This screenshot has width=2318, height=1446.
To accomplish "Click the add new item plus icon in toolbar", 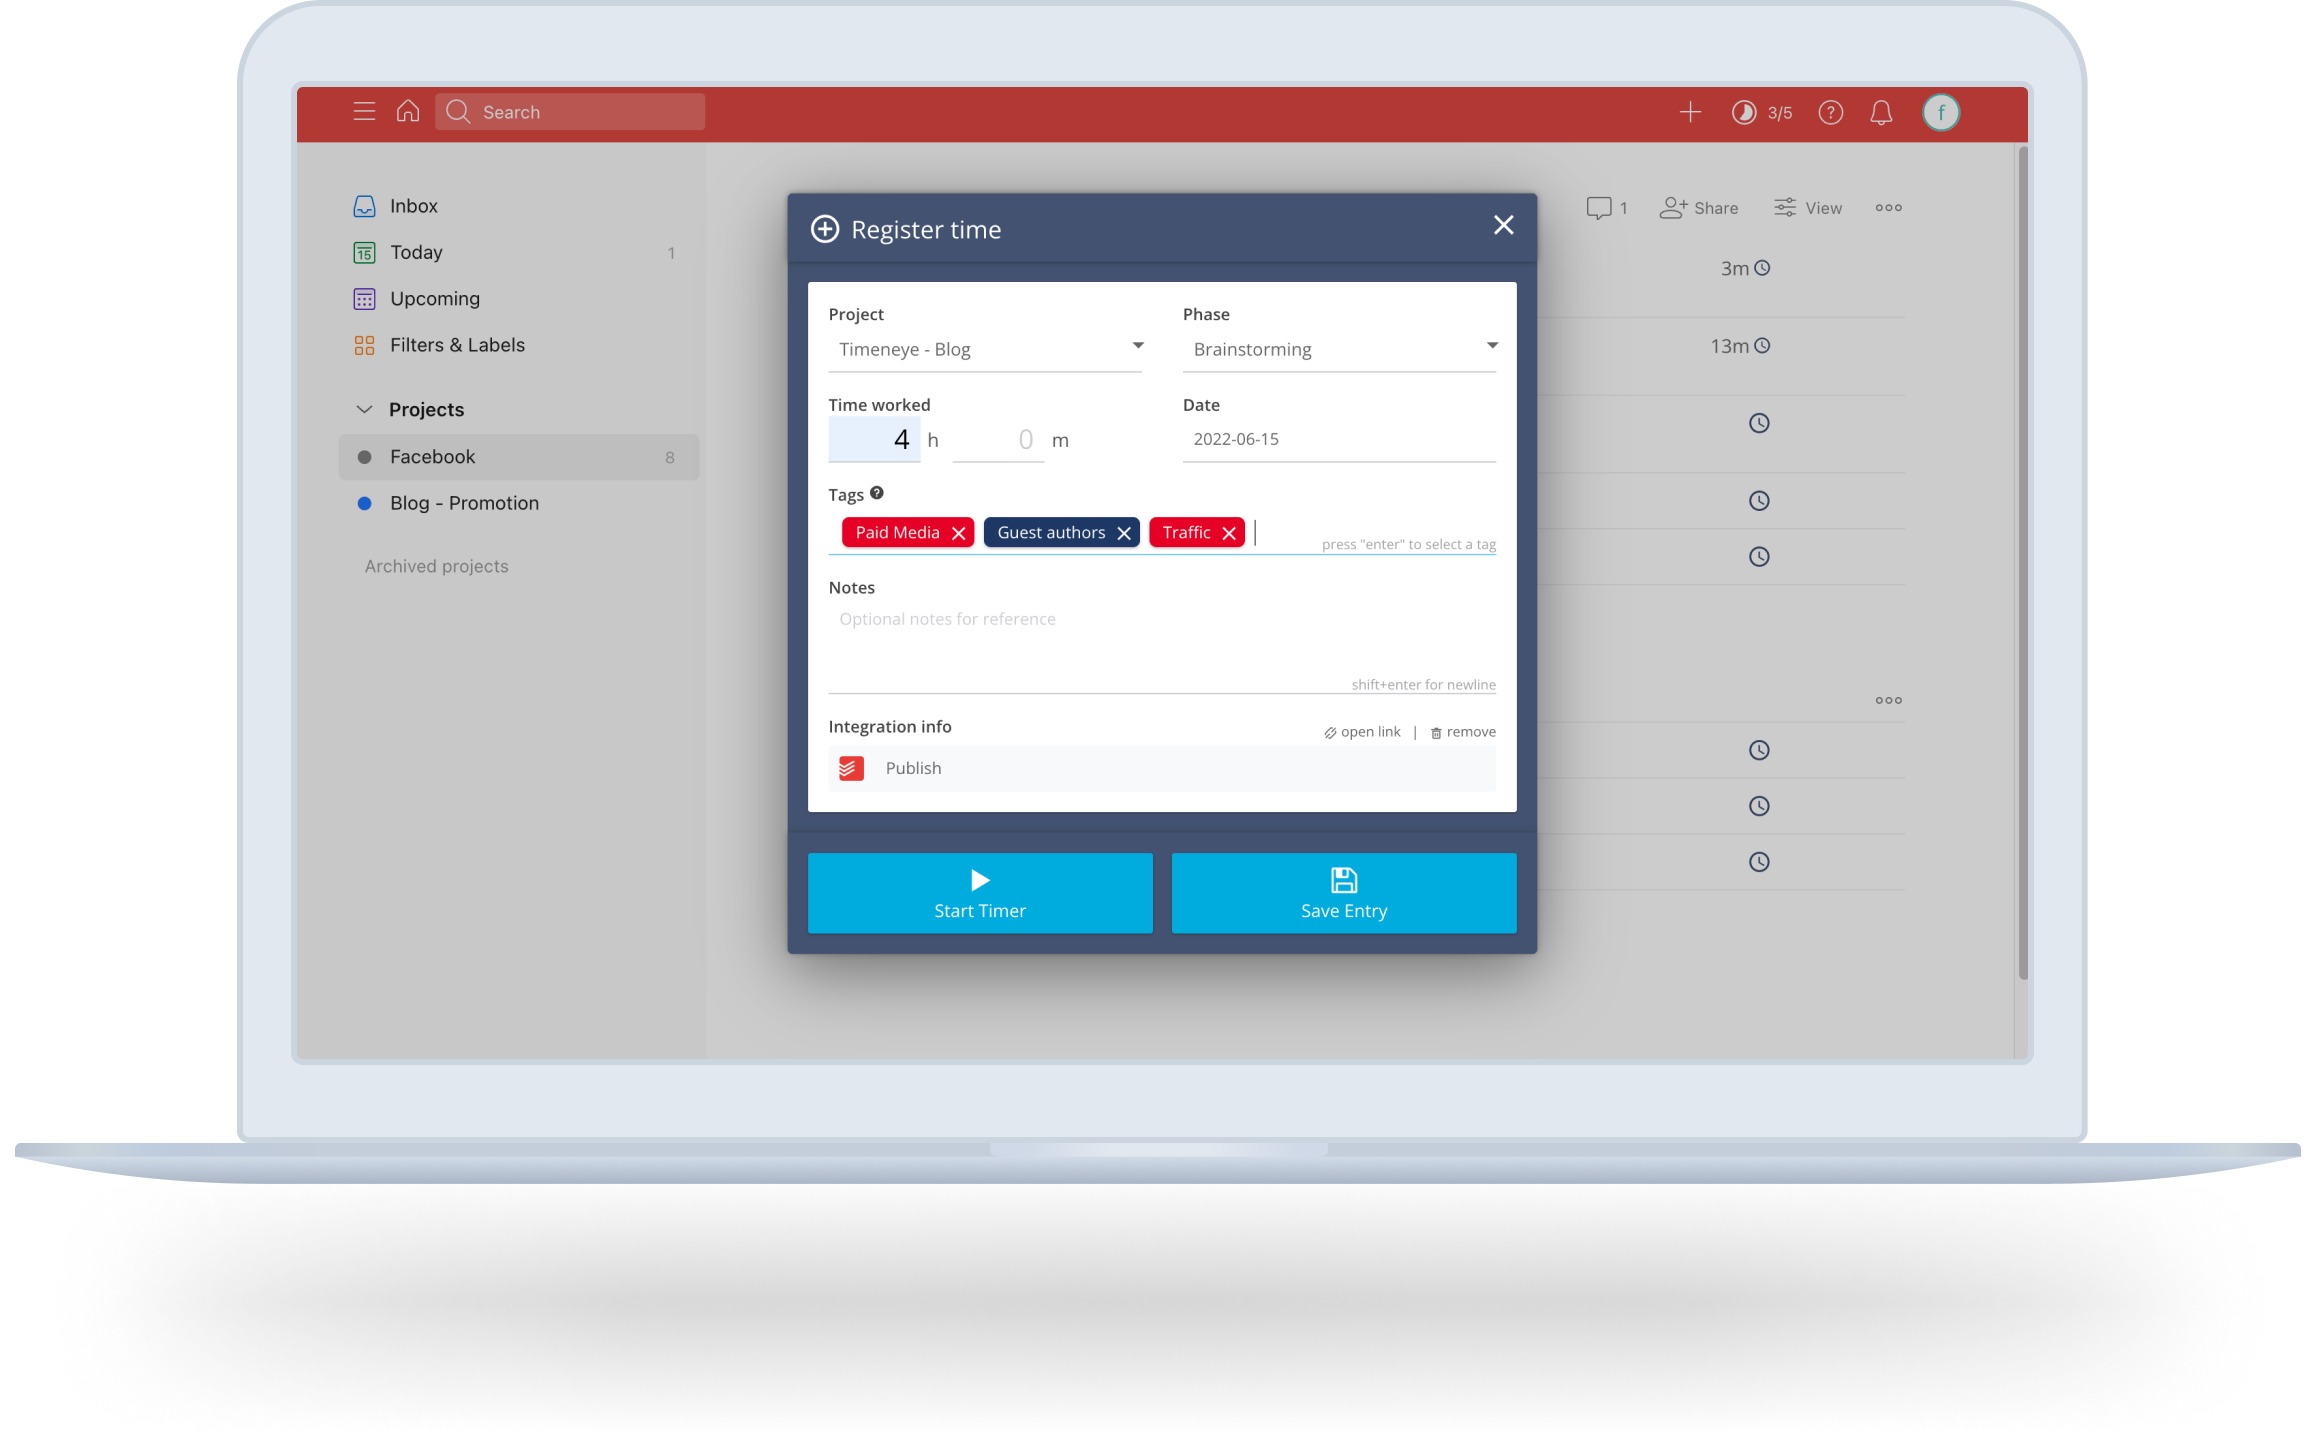I will pos(1690,112).
